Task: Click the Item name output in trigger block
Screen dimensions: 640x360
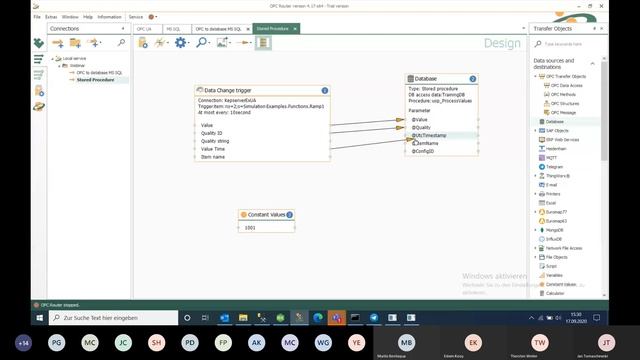Action: click(213, 157)
